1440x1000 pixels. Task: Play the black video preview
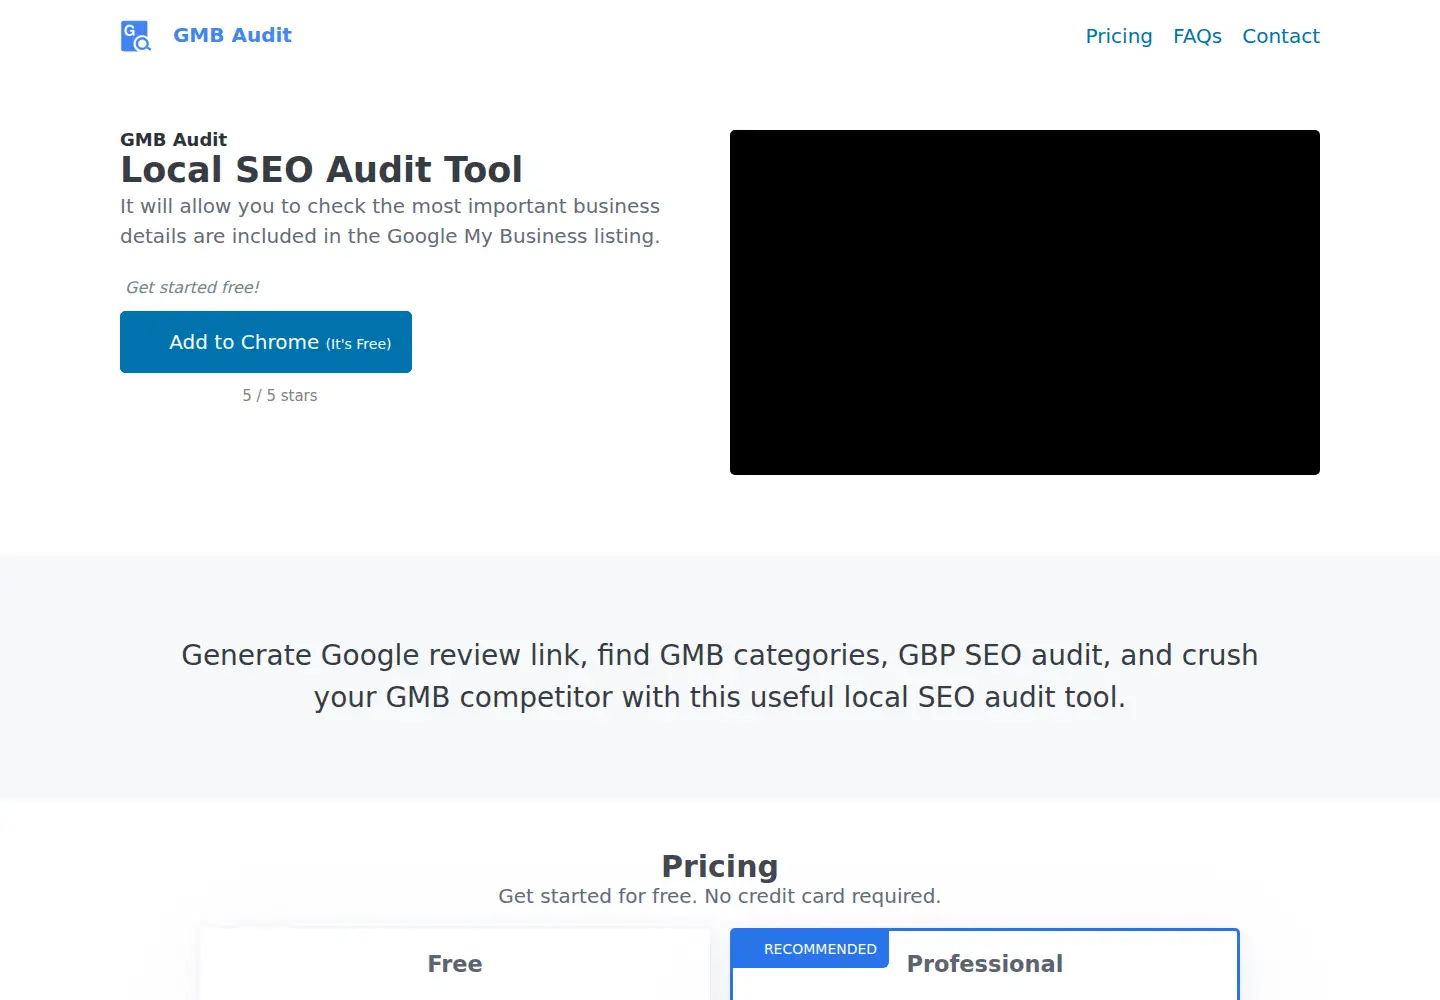coord(1025,302)
